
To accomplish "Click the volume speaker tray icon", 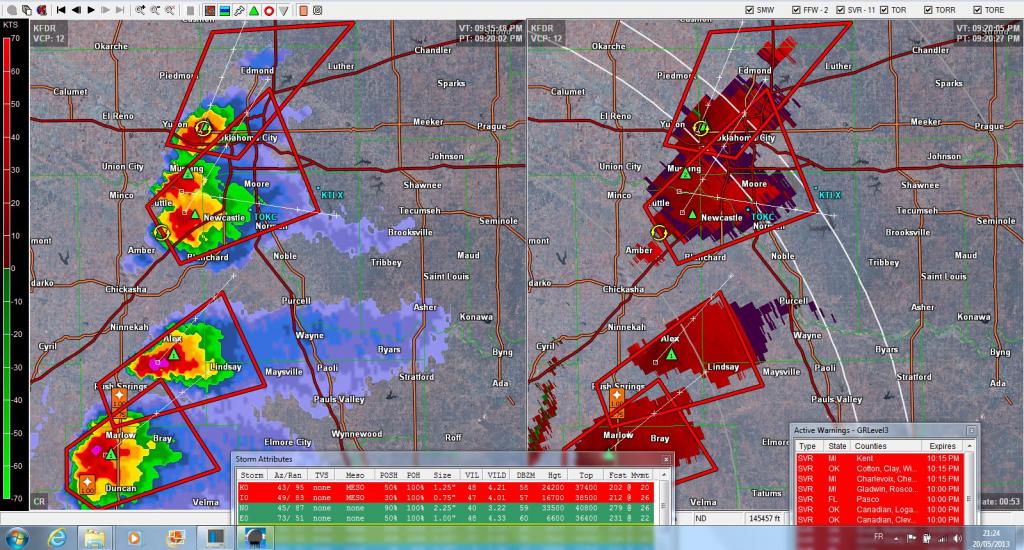I will click(x=957, y=538).
